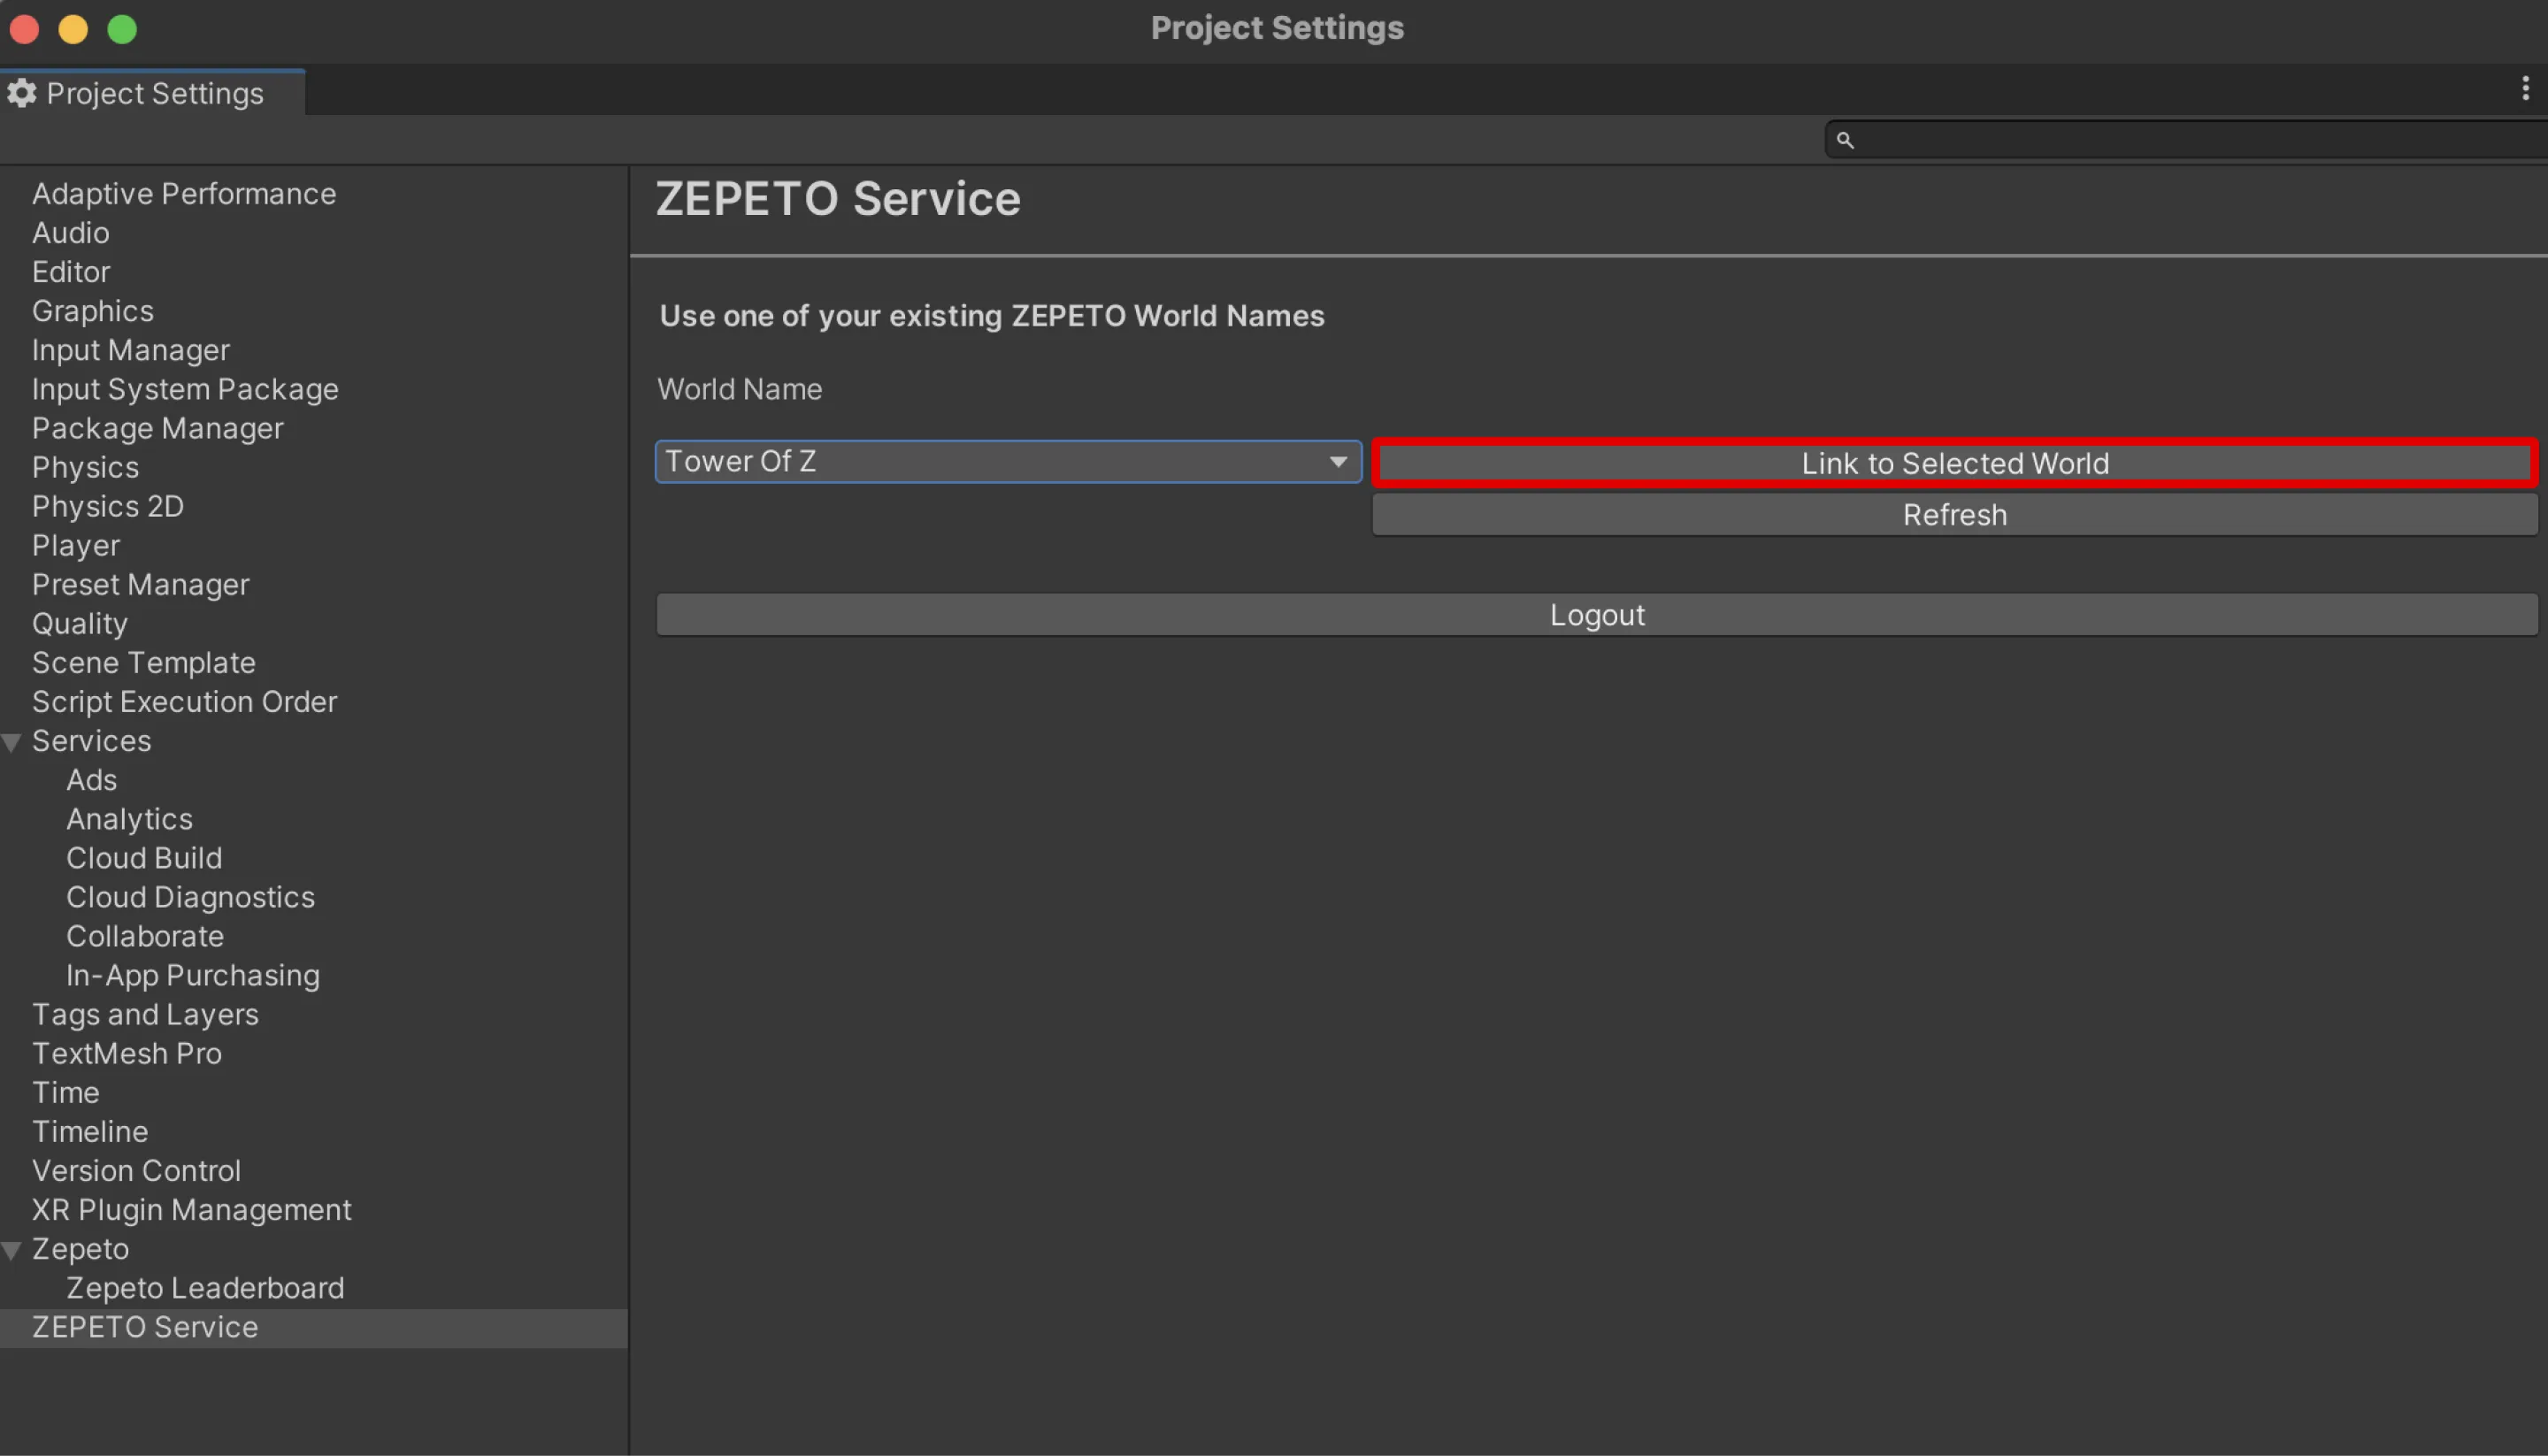Click Link to Selected World button
The height and width of the screenshot is (1456, 2548).
tap(1954, 462)
